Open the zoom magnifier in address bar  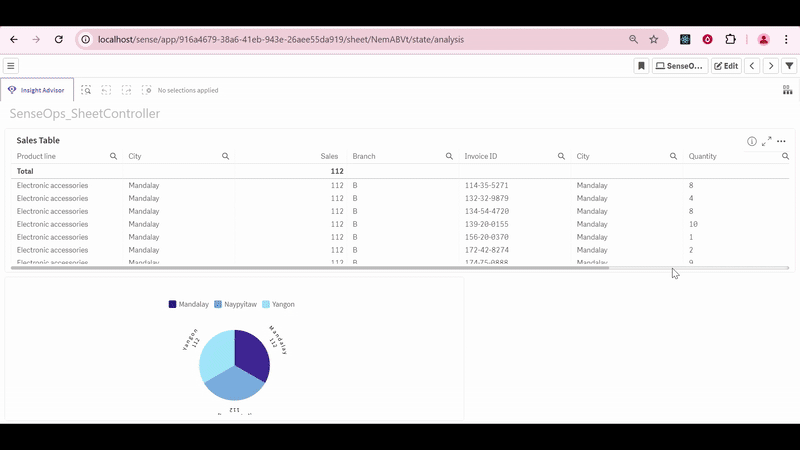coord(633,39)
